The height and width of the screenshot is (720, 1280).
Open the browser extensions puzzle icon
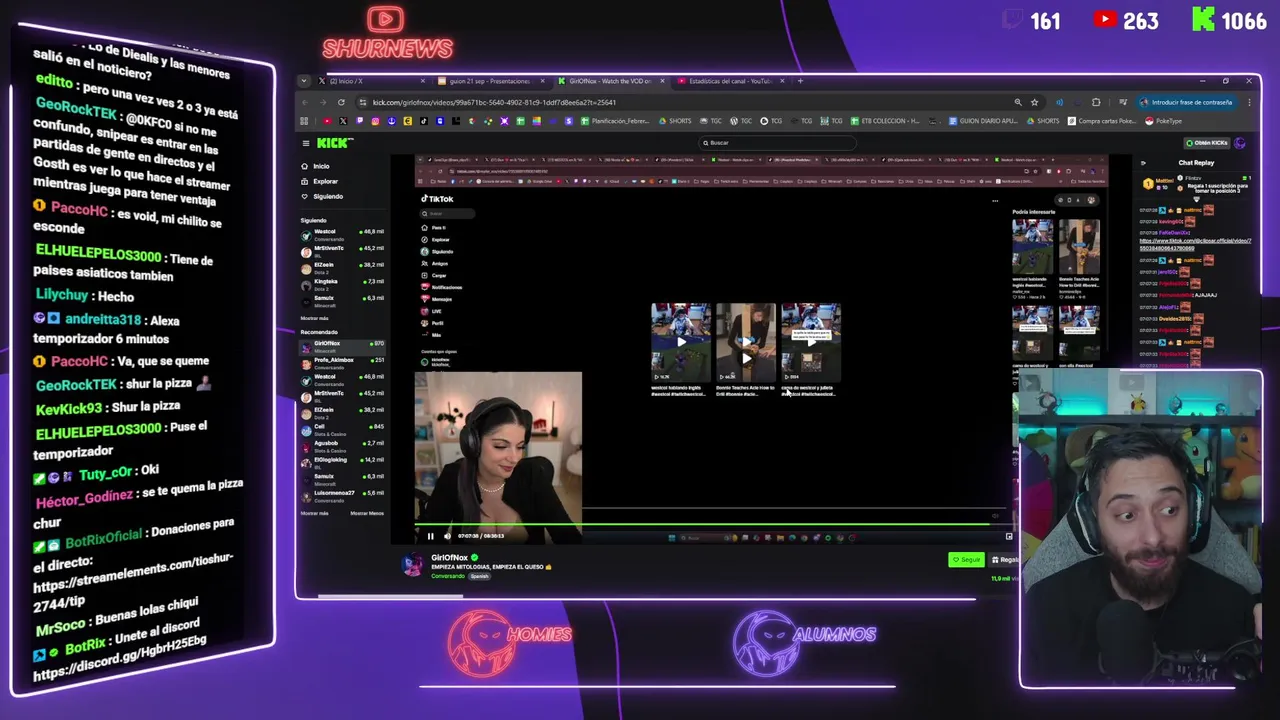click(x=1096, y=102)
